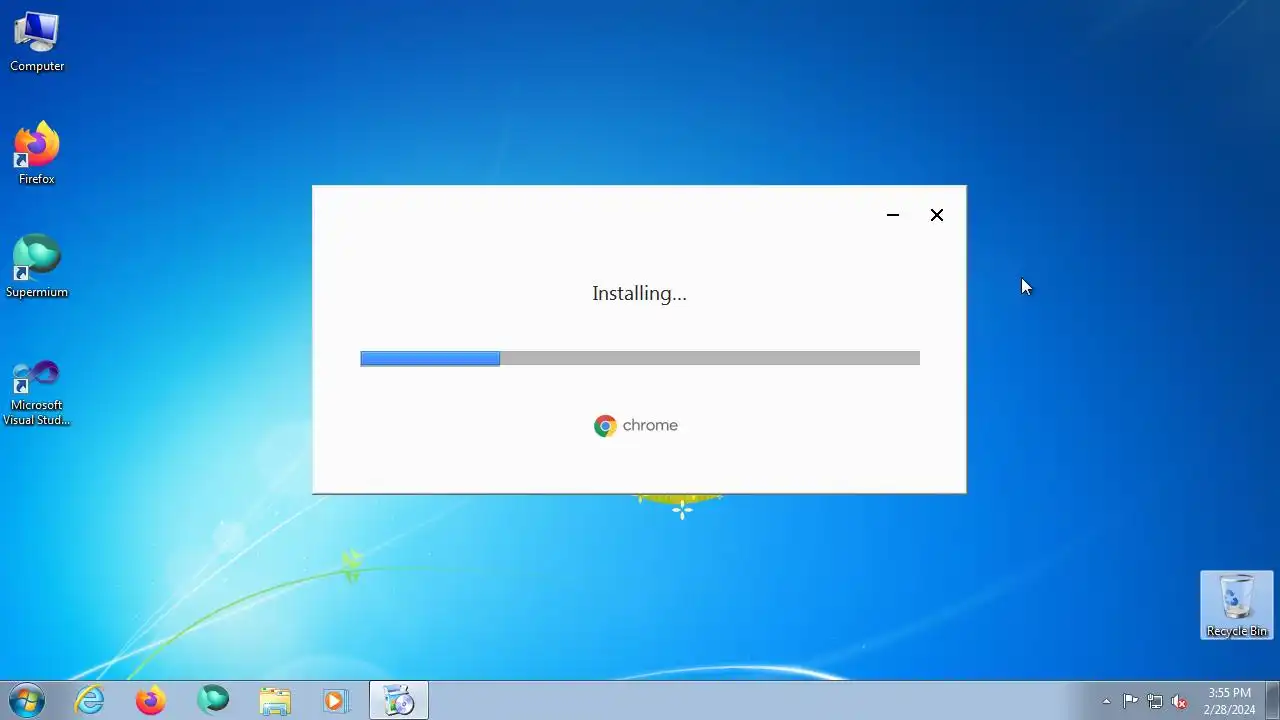Open Windows Media Player in taskbar

click(337, 700)
